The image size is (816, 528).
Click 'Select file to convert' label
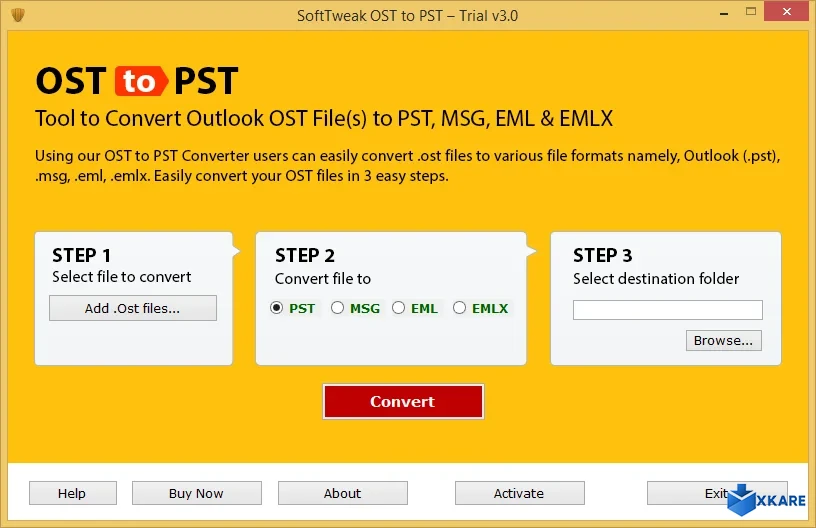pos(122,277)
